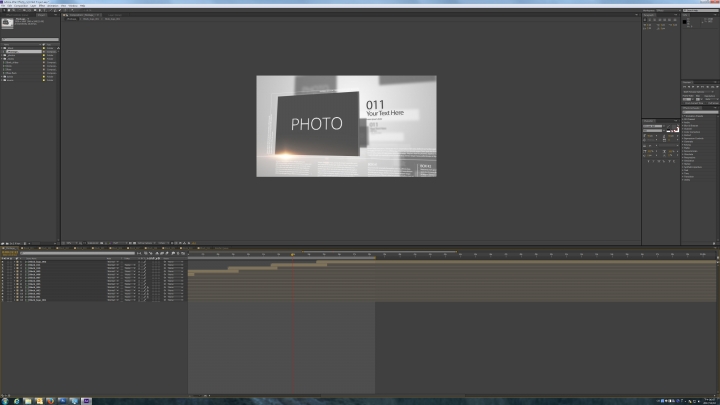The height and width of the screenshot is (405, 720).
Task: Hide layer 8 with its eye toggle
Action: coord(2,284)
